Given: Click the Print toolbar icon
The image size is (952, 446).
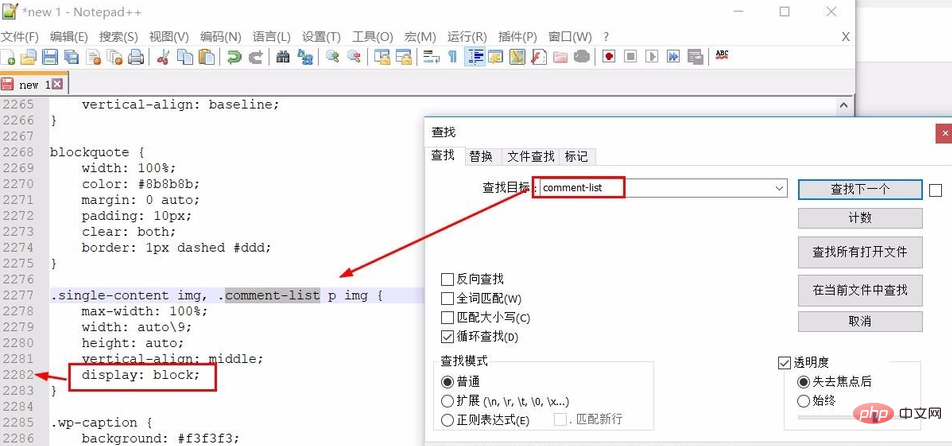Looking at the screenshot, I should pyautogui.click(x=136, y=57).
